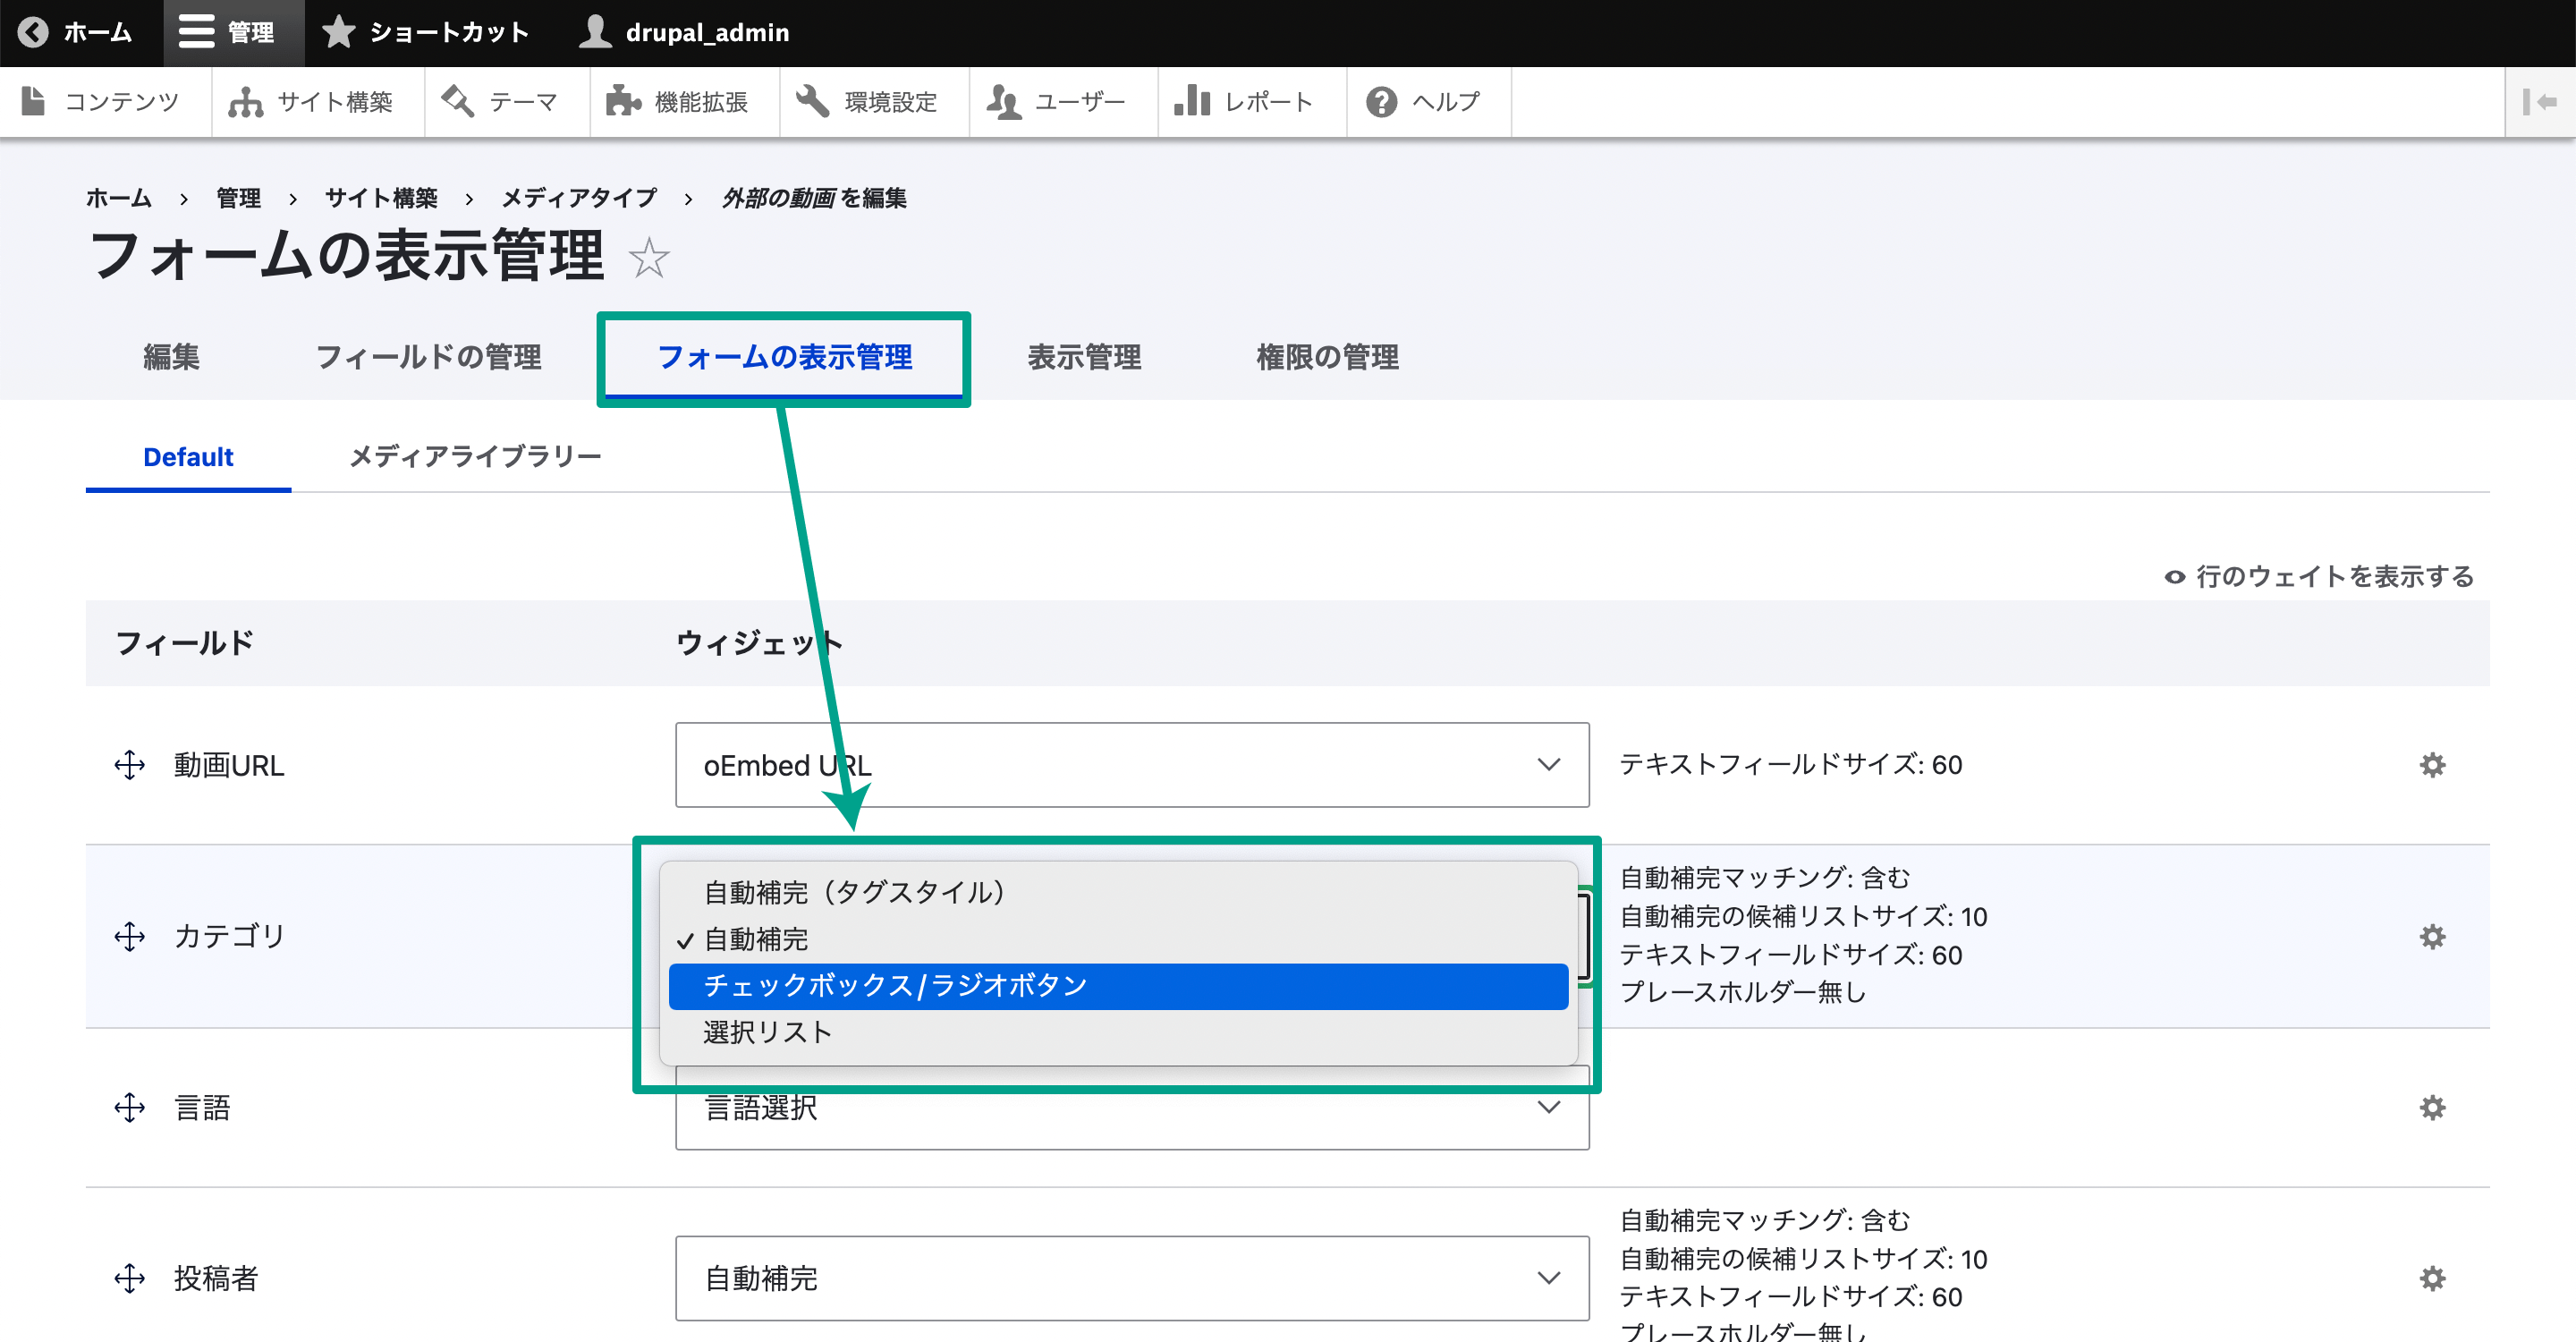Open the 投稿者 自動補完 widget dropdown
2576x1342 pixels.
1132,1278
